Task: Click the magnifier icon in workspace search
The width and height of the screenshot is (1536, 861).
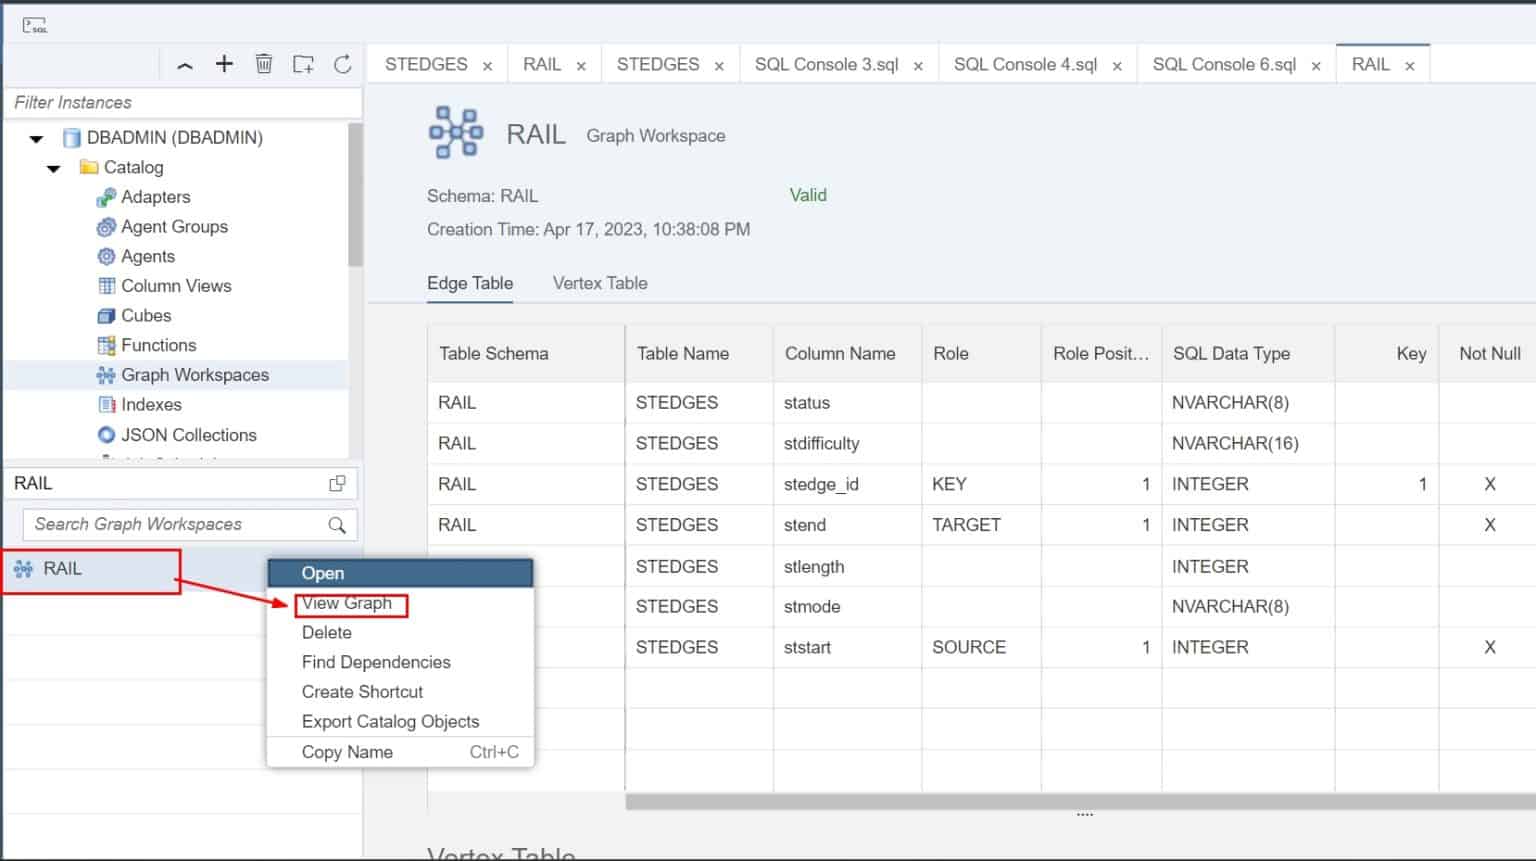Action: tap(337, 525)
